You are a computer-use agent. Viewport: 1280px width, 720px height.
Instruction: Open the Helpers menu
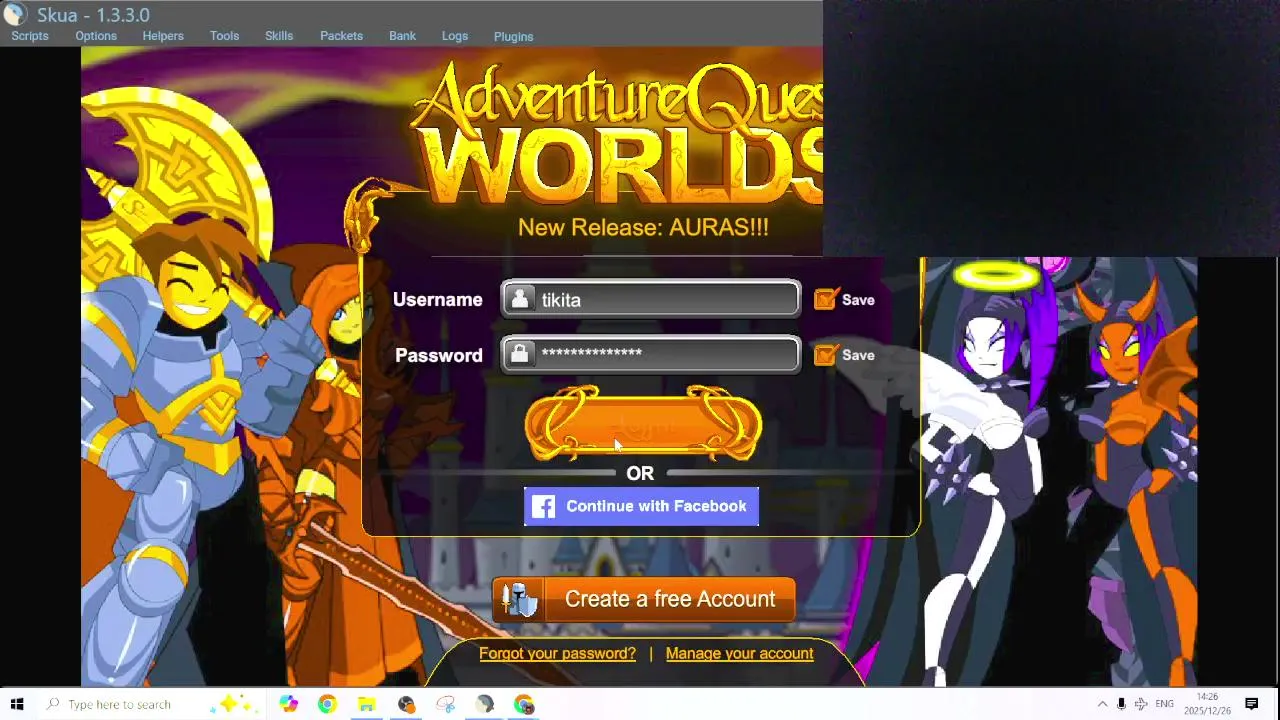coord(163,36)
